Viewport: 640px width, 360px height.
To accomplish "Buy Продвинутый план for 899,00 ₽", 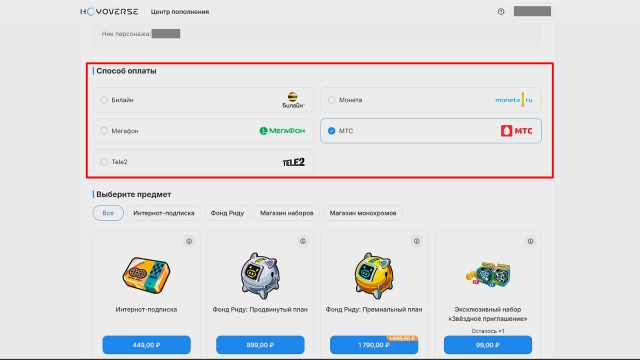I will [x=260, y=345].
